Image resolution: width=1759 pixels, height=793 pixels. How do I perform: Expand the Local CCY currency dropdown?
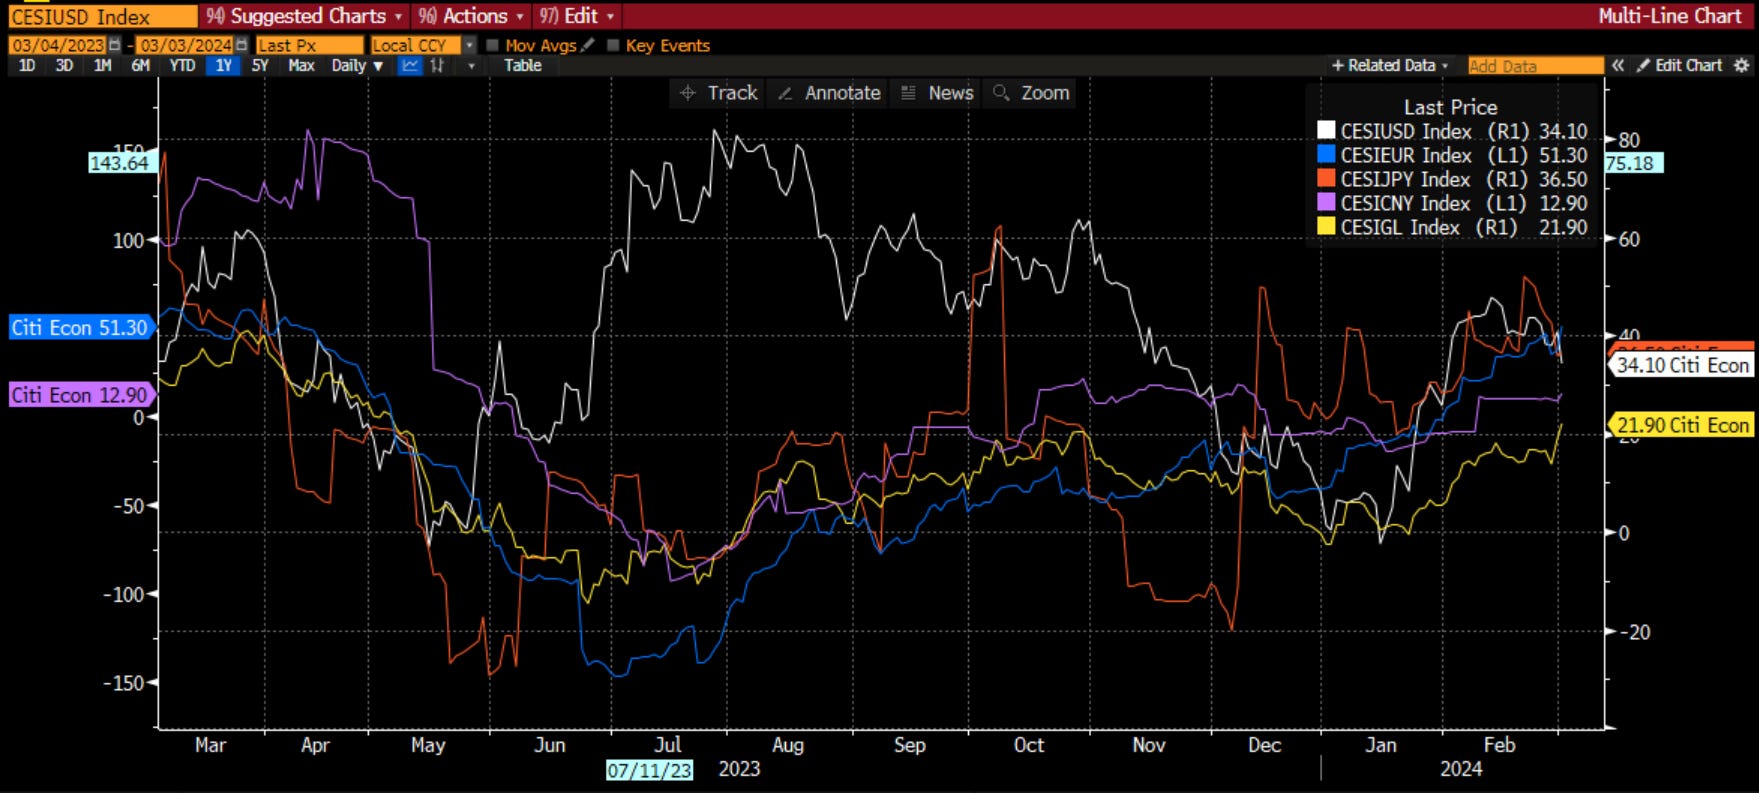coord(469,45)
